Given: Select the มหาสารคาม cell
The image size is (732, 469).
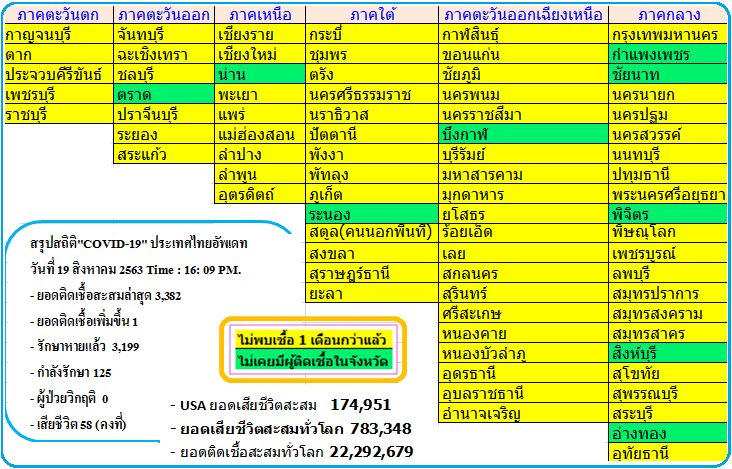Looking at the screenshot, I should (x=523, y=174).
